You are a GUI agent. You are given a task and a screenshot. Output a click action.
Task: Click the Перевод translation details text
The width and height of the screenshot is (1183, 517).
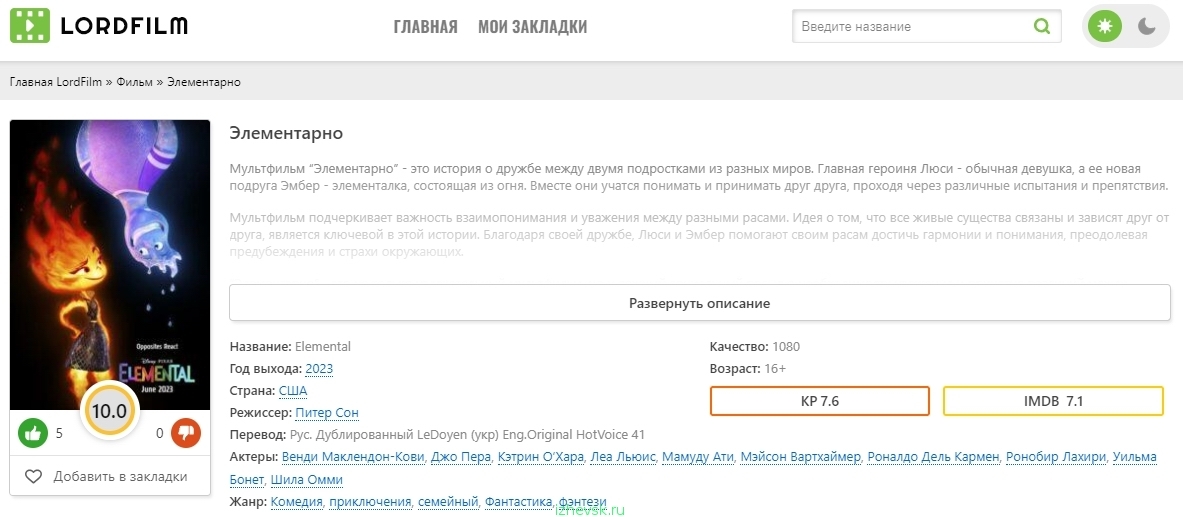click(x=467, y=435)
